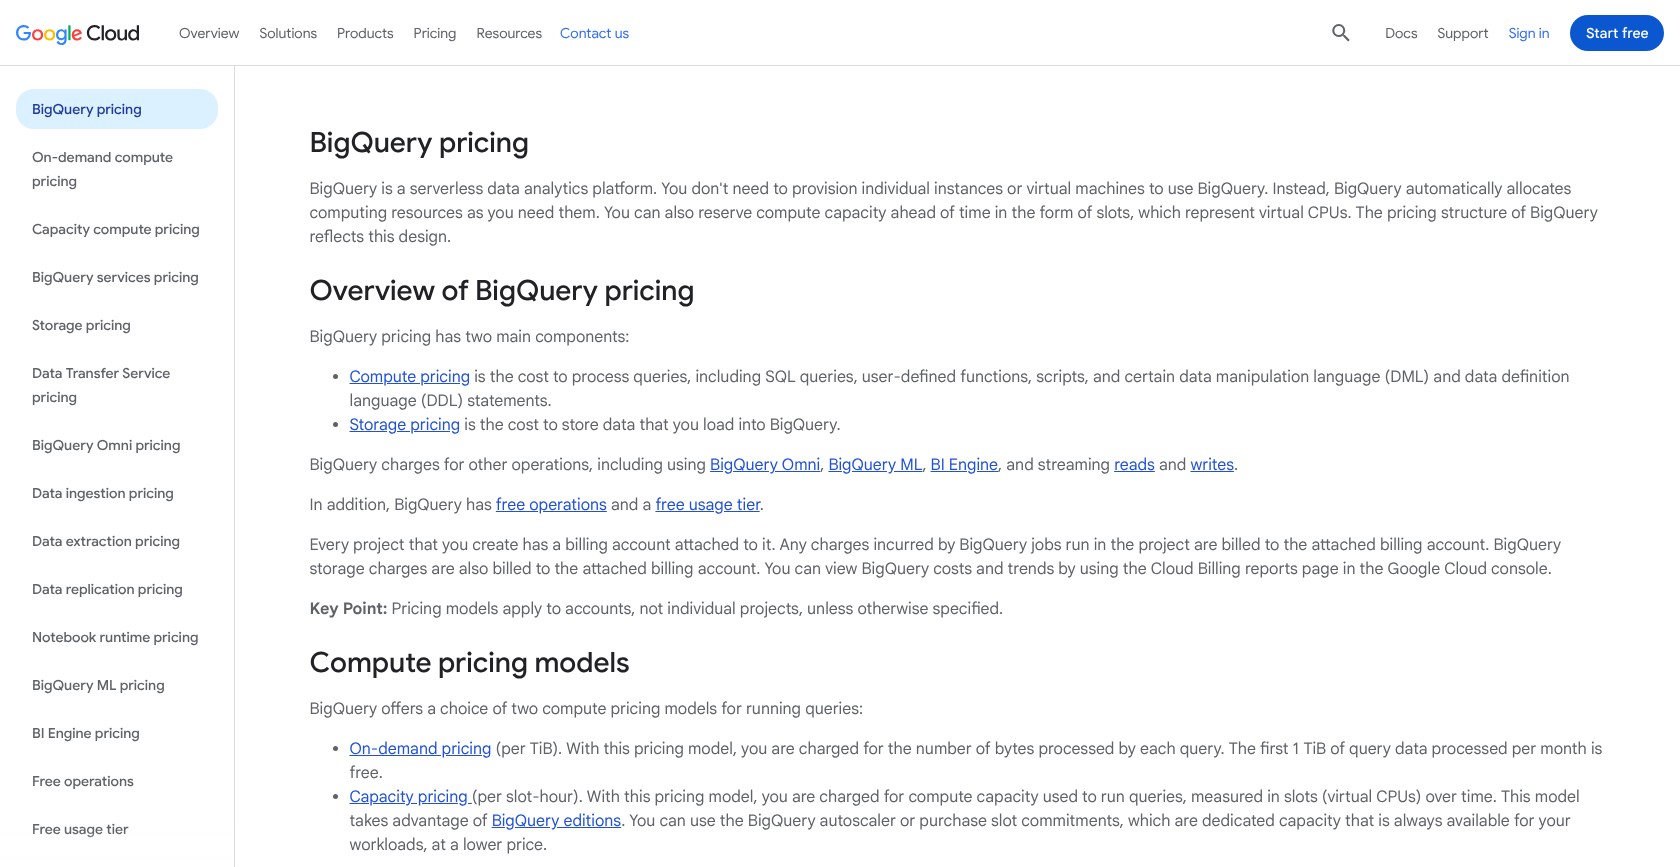Open the Overview menu in top navigation
Viewport: 1680px width, 867px height.
[209, 33]
